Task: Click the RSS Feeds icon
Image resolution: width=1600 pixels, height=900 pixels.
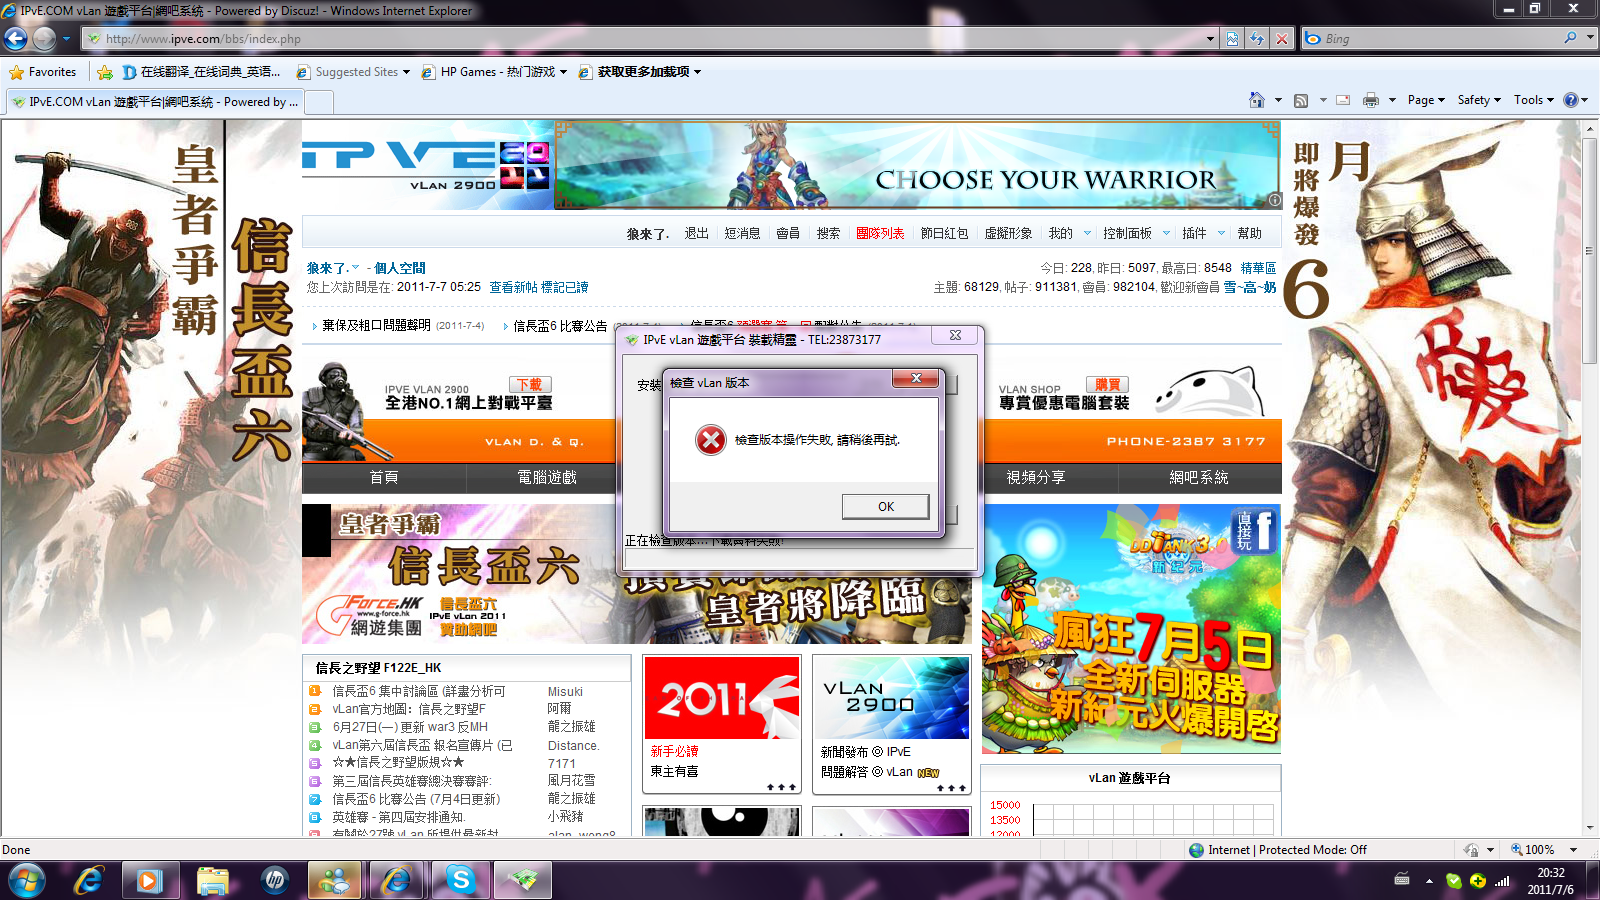Action: tap(1301, 100)
